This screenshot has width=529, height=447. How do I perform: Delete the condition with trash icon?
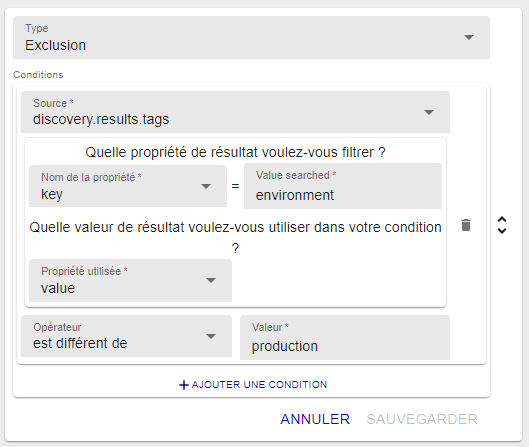(466, 225)
